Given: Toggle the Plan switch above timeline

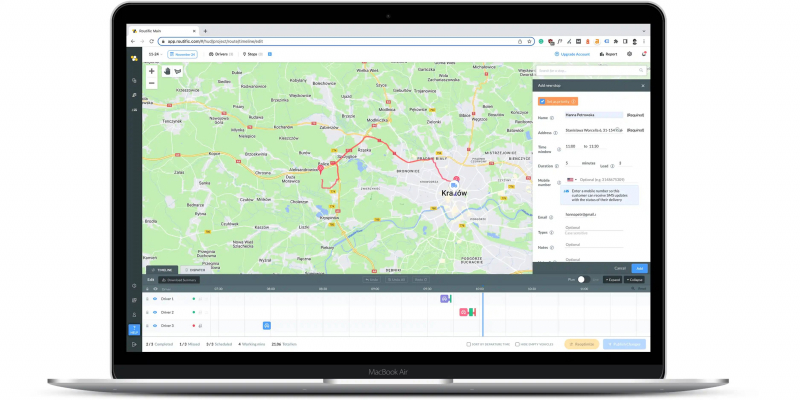Looking at the screenshot, I should point(582,280).
